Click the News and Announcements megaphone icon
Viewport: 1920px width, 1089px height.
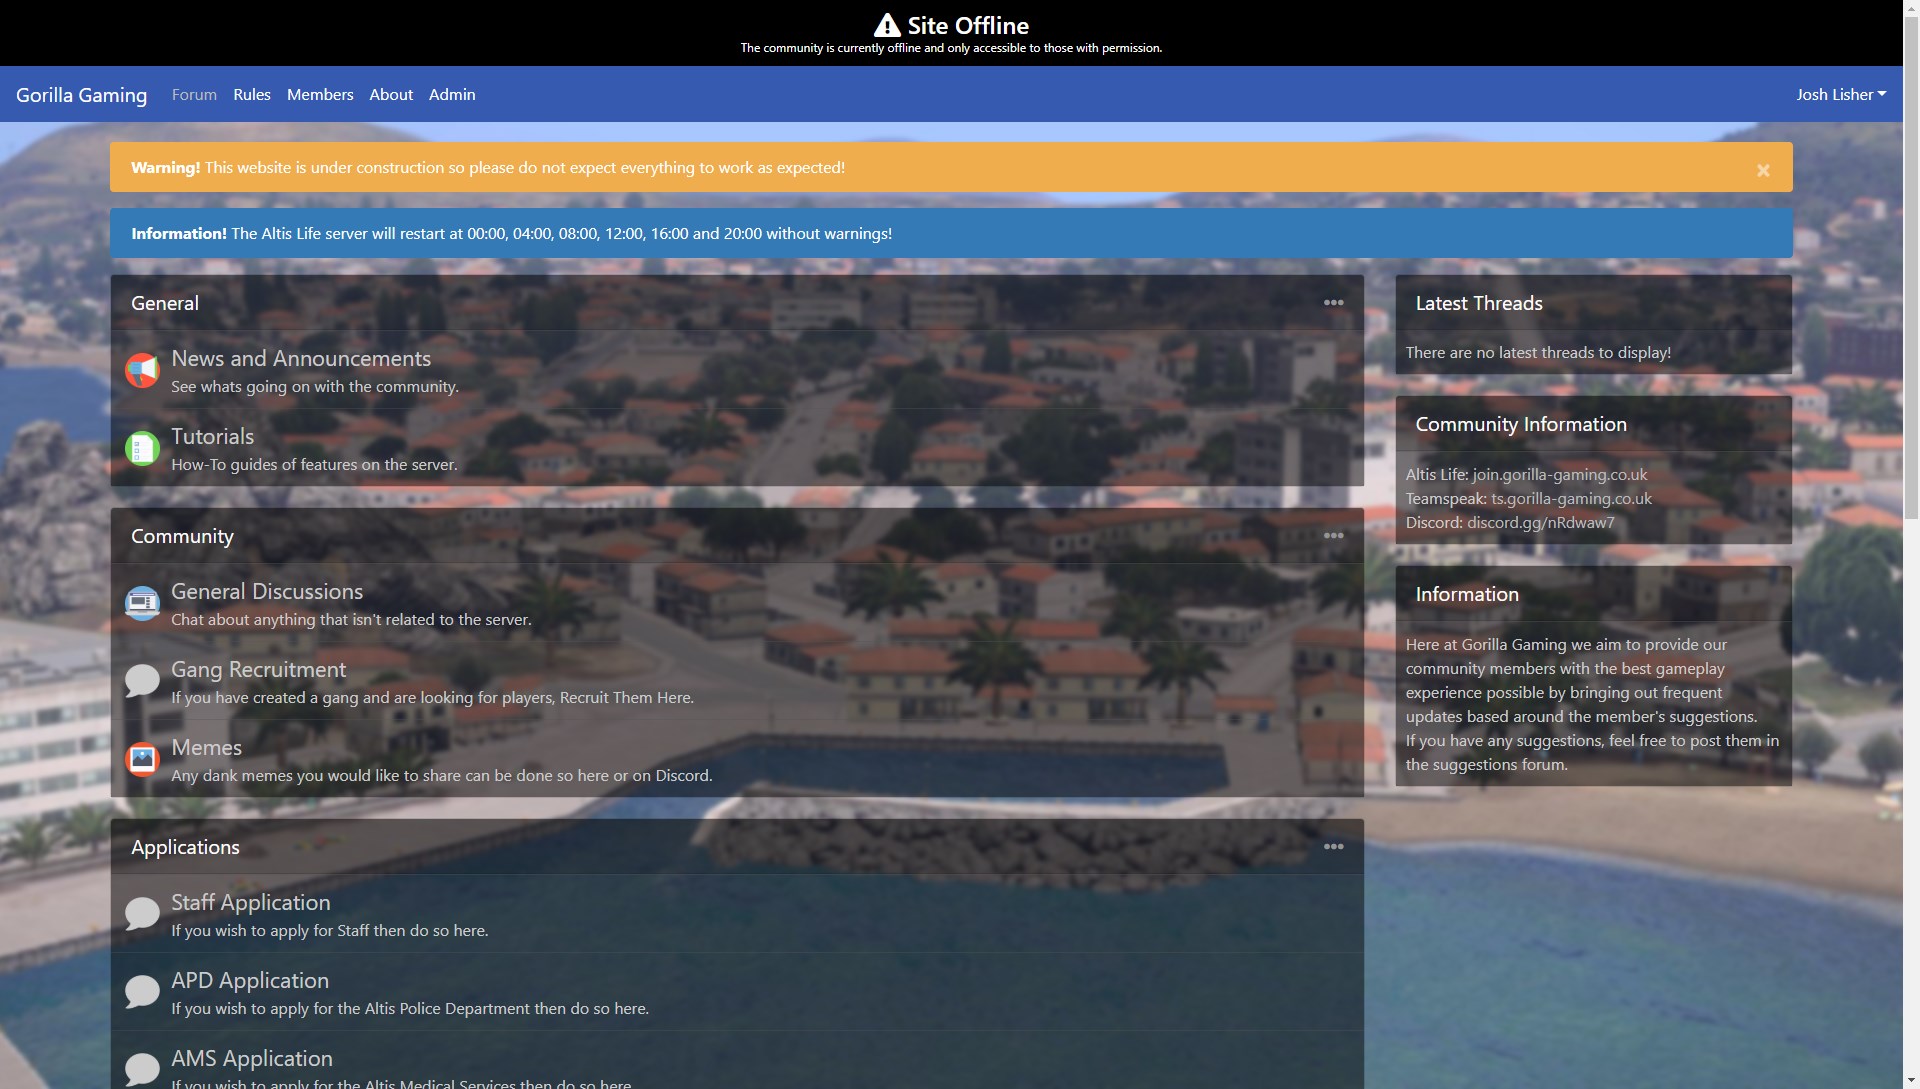pos(142,371)
